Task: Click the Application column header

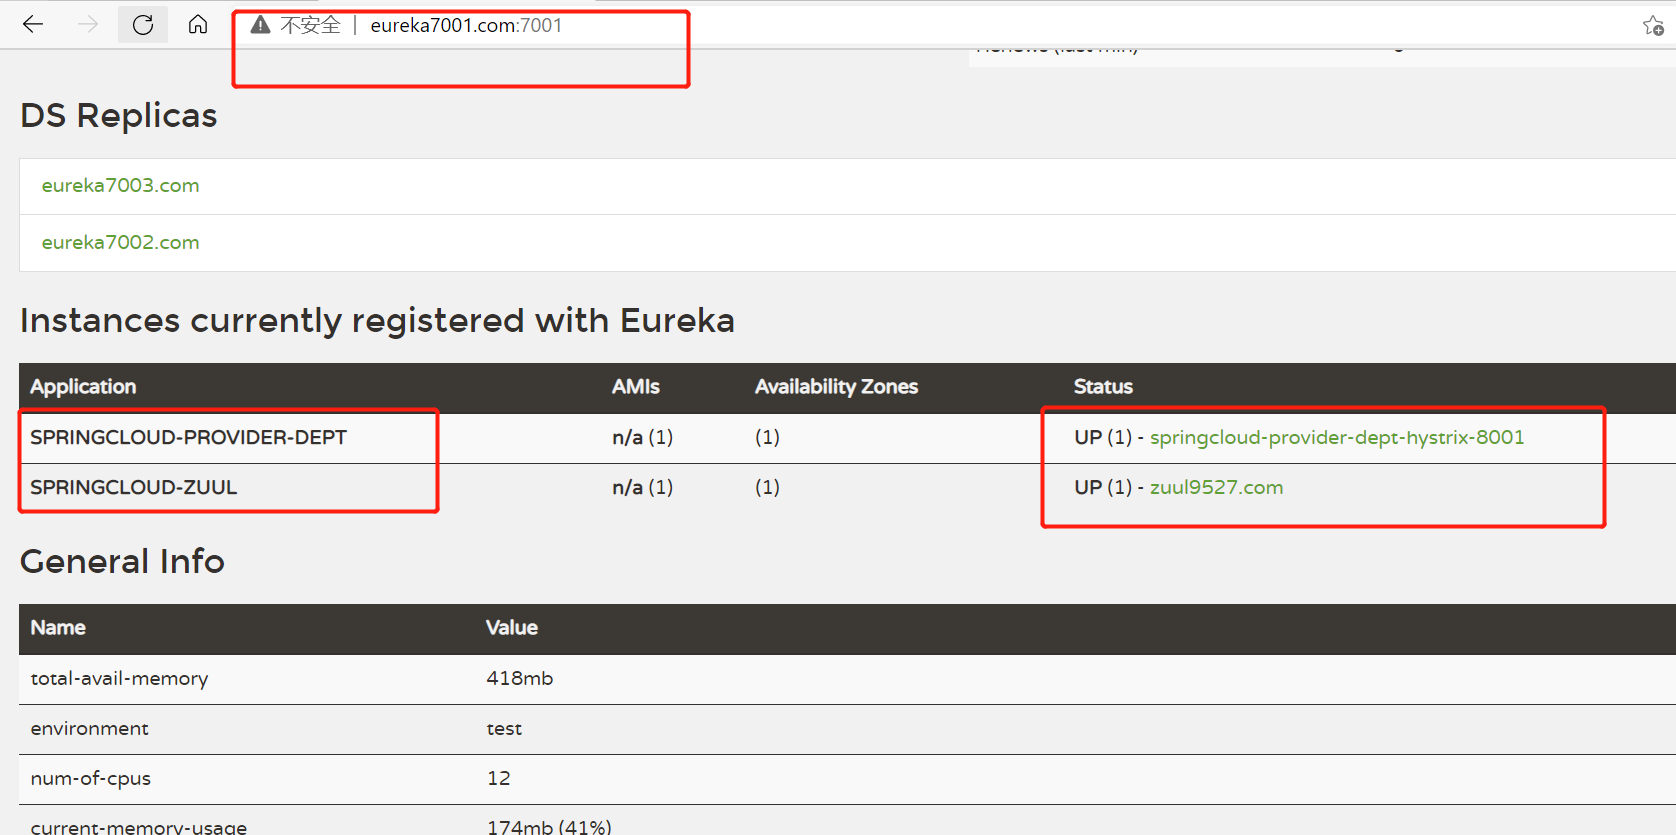Action: [83, 386]
